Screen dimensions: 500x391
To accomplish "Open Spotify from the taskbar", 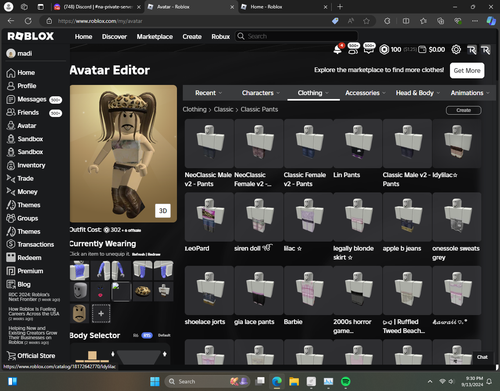I will (346, 381).
